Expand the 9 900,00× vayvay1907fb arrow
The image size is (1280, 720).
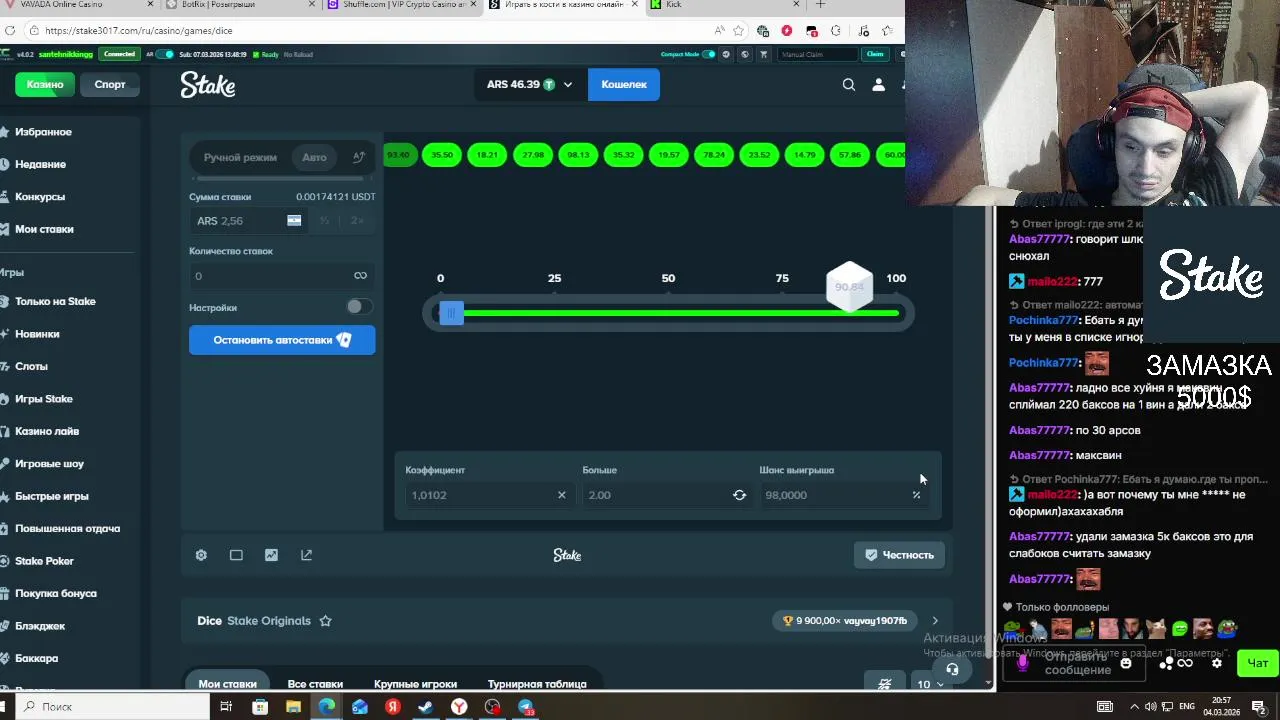click(935, 621)
